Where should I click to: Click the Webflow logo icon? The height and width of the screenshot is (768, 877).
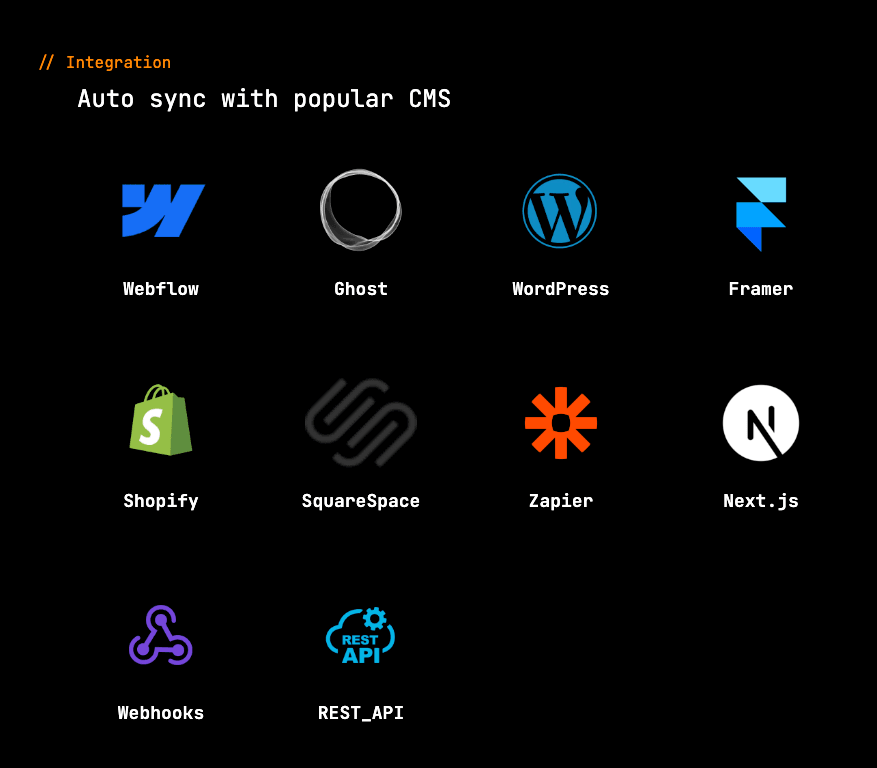coord(163,210)
